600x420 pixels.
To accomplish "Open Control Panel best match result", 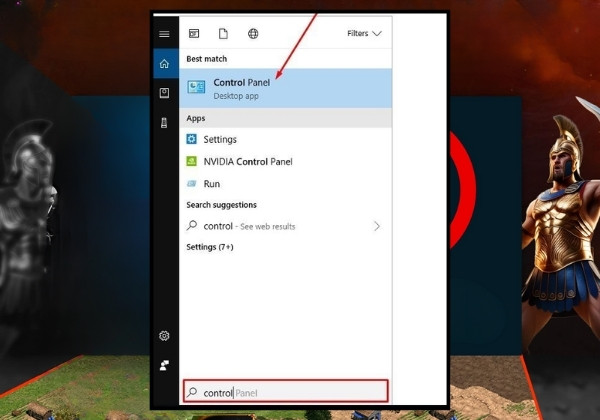I will pos(285,88).
